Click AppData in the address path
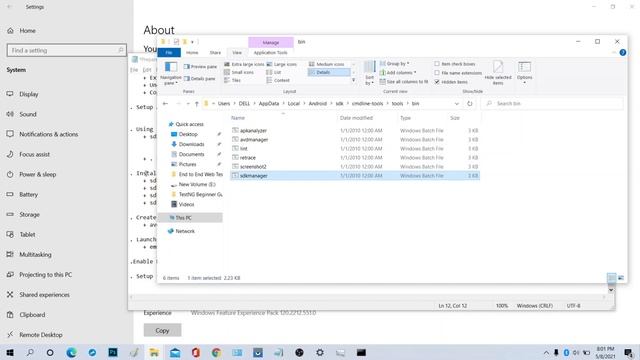The image size is (640, 360). pos(269,104)
